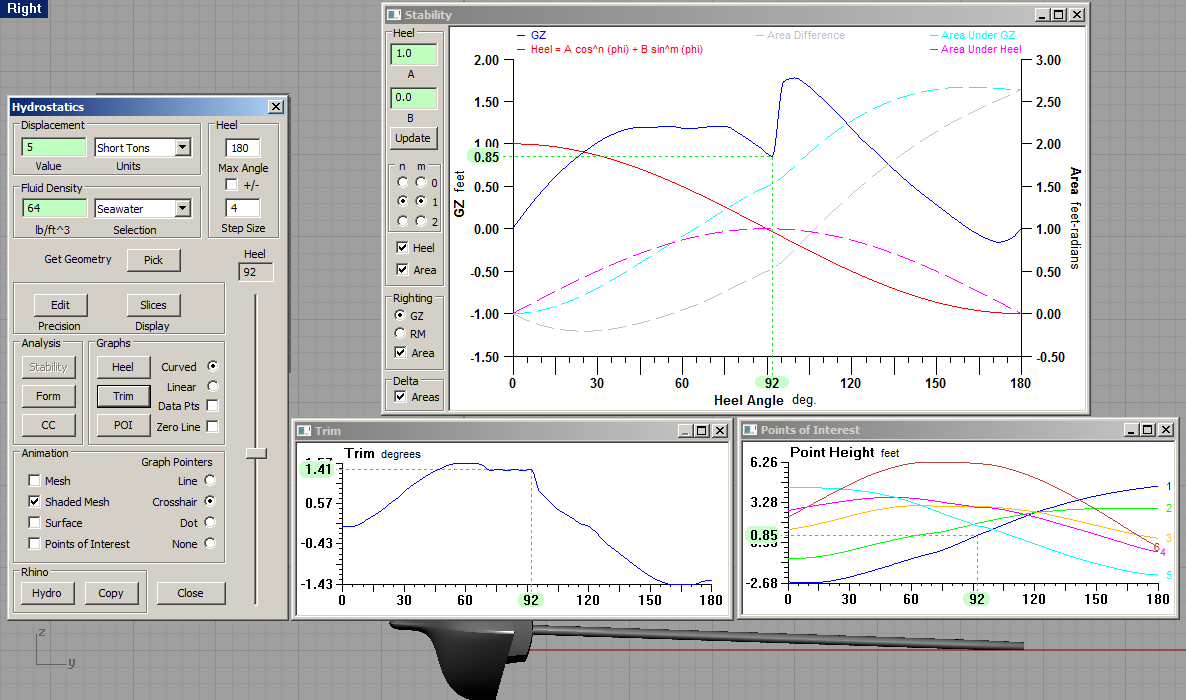The image size is (1186, 700).
Task: Enable the Data Pts checkbox
Action: [213, 406]
